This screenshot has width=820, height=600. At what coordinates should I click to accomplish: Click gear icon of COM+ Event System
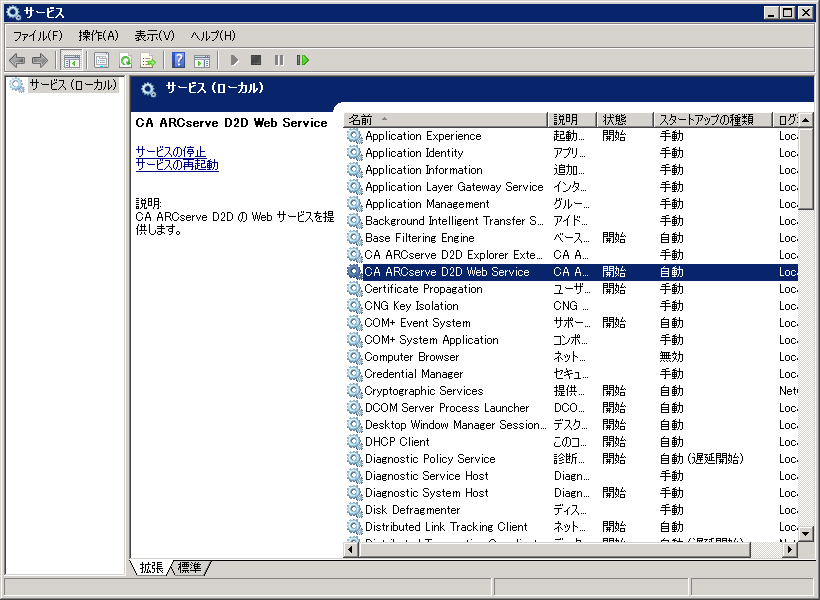point(354,323)
